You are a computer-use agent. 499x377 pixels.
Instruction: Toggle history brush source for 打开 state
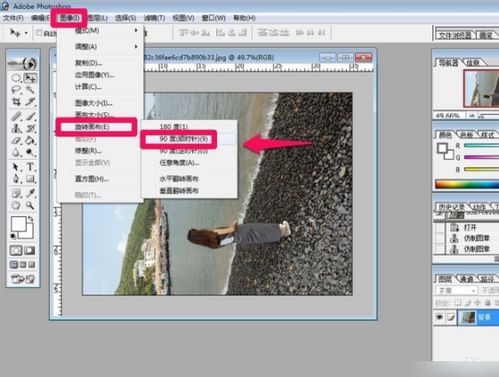[440, 228]
